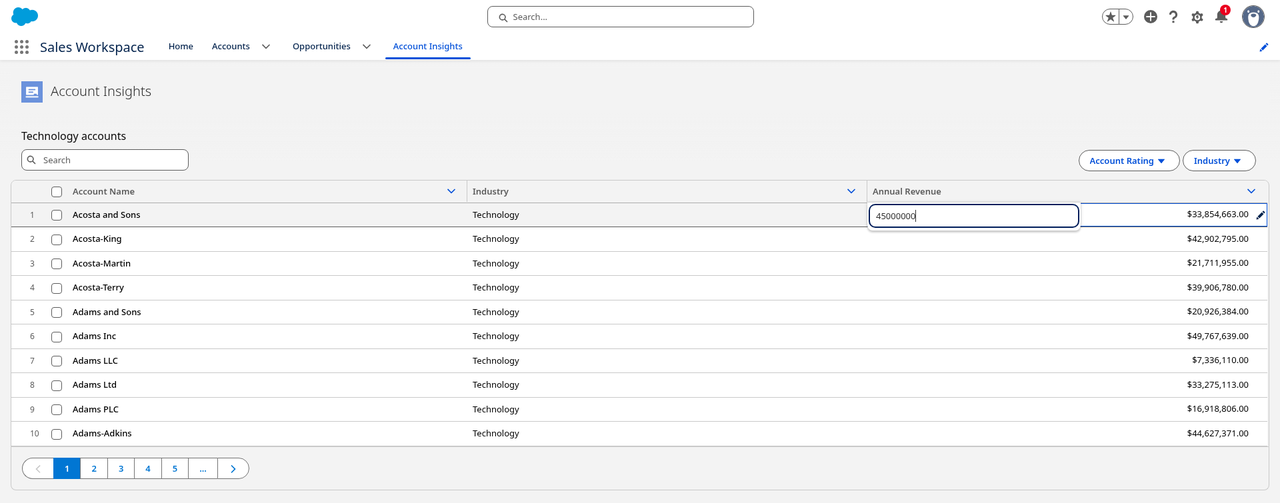Screen dimensions: 1280x503
Task: Click the Account Name column header label
Action: [103, 192]
